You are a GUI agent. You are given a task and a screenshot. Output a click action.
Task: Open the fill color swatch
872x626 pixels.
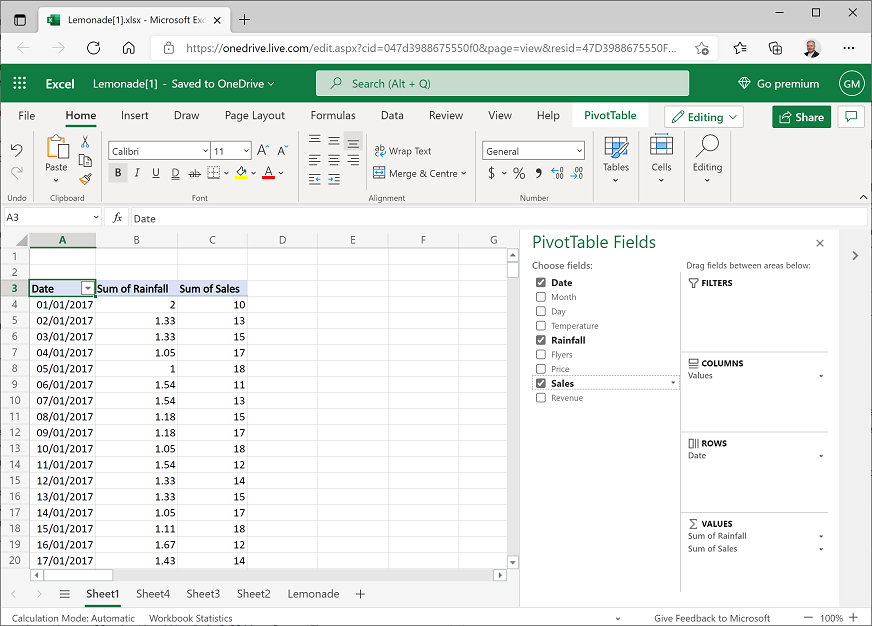243,172
